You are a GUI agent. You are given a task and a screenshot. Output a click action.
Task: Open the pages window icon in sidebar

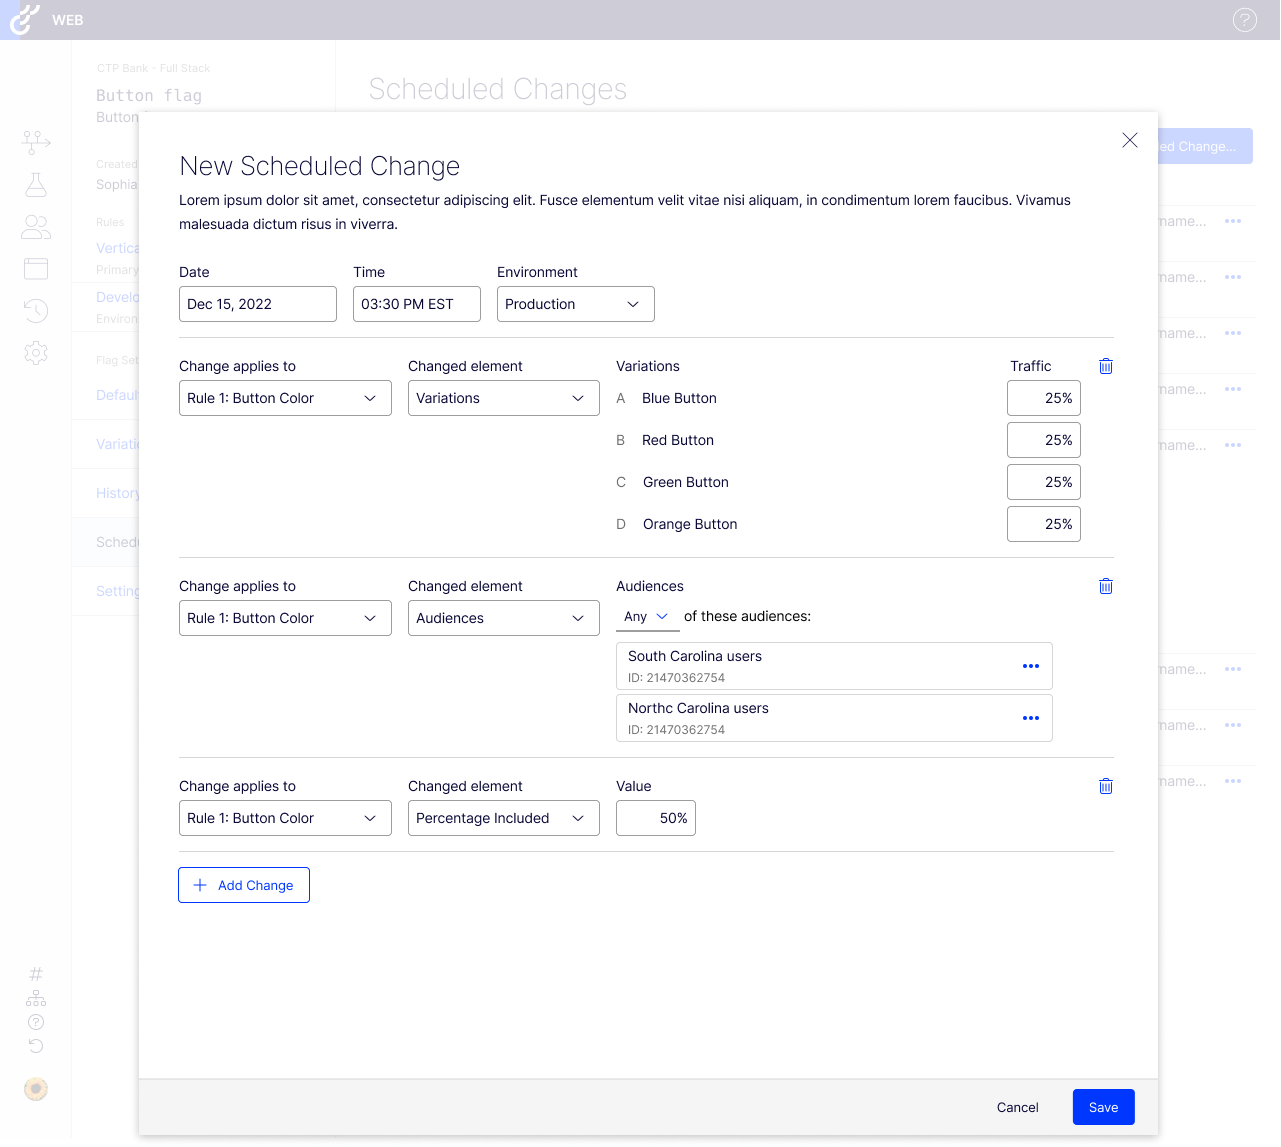tap(36, 268)
